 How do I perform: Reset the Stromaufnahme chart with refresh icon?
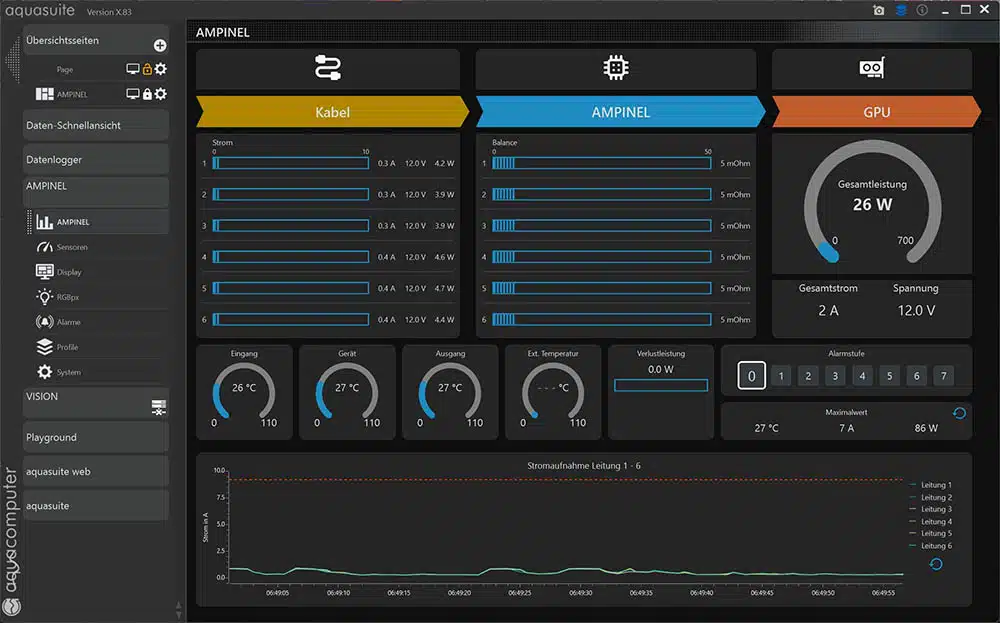(x=936, y=564)
